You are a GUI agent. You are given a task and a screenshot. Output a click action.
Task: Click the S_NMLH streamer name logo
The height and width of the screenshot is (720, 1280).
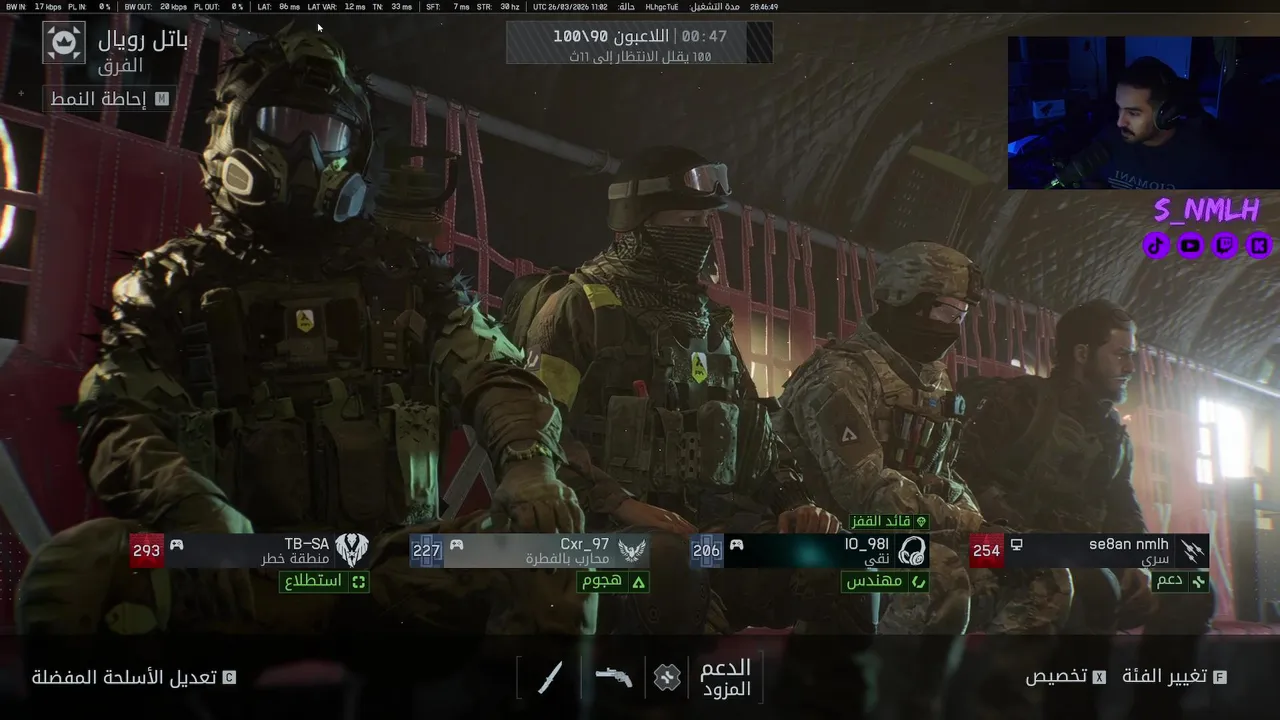point(1206,210)
